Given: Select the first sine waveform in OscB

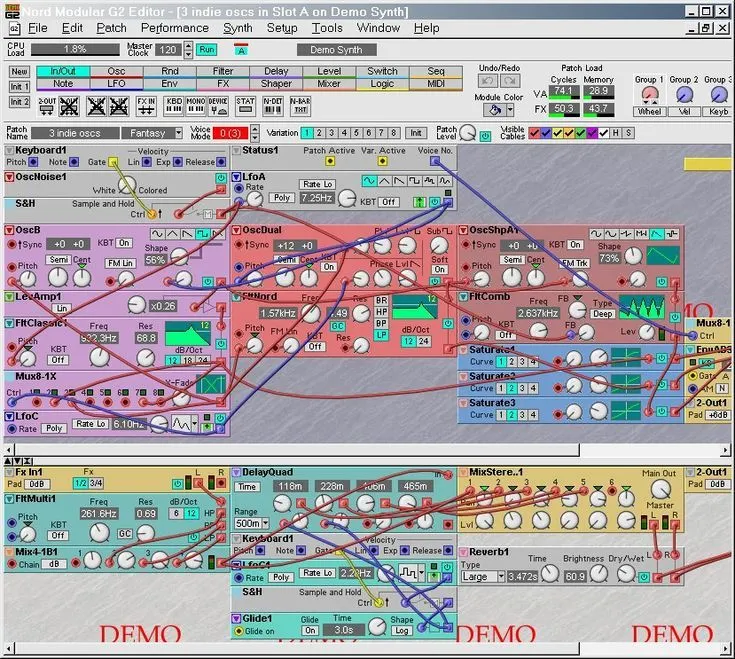Looking at the screenshot, I should 157,233.
